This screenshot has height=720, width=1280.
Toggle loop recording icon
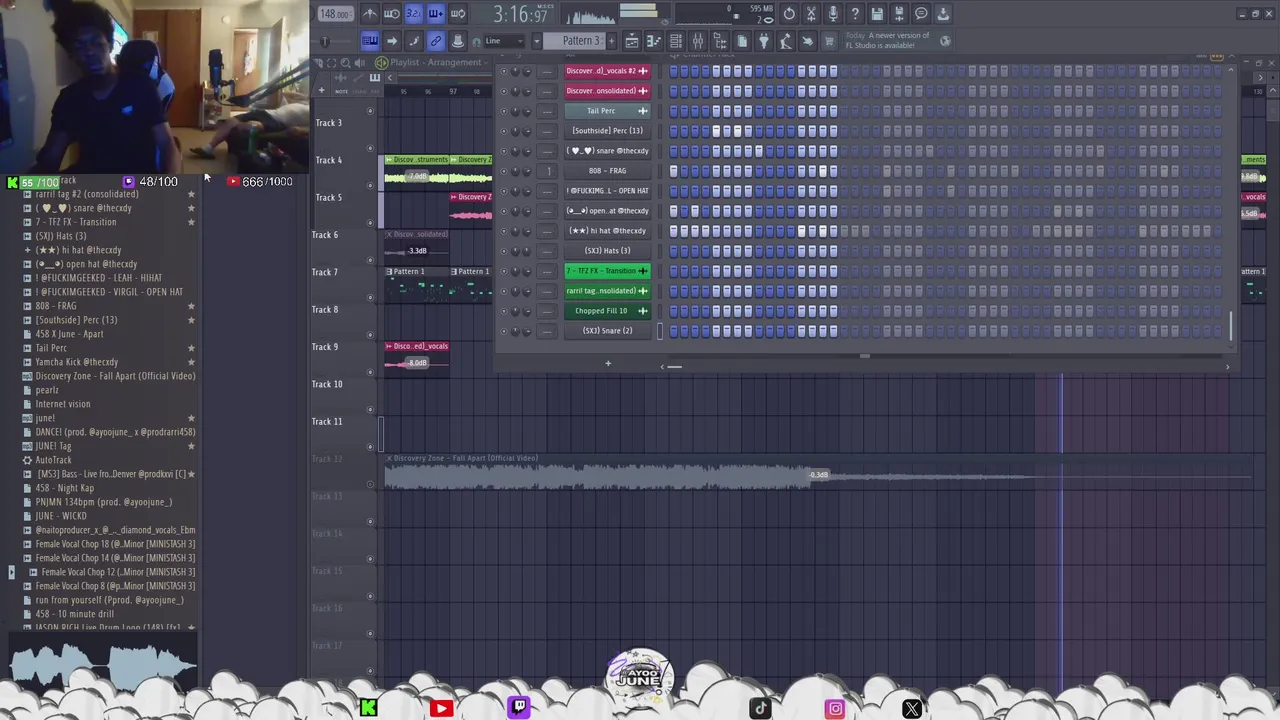coord(458,14)
